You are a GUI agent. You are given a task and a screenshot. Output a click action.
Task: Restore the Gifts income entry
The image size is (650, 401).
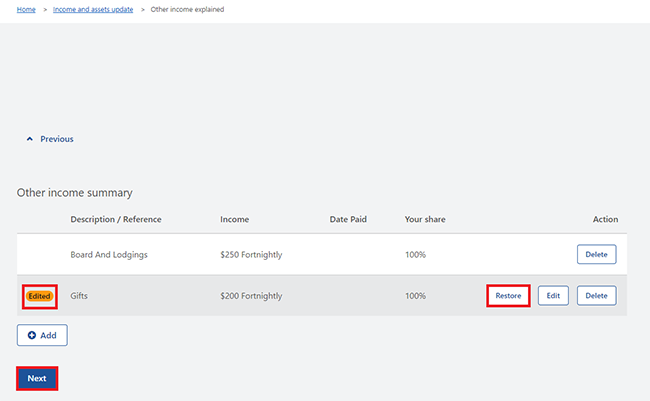point(508,296)
